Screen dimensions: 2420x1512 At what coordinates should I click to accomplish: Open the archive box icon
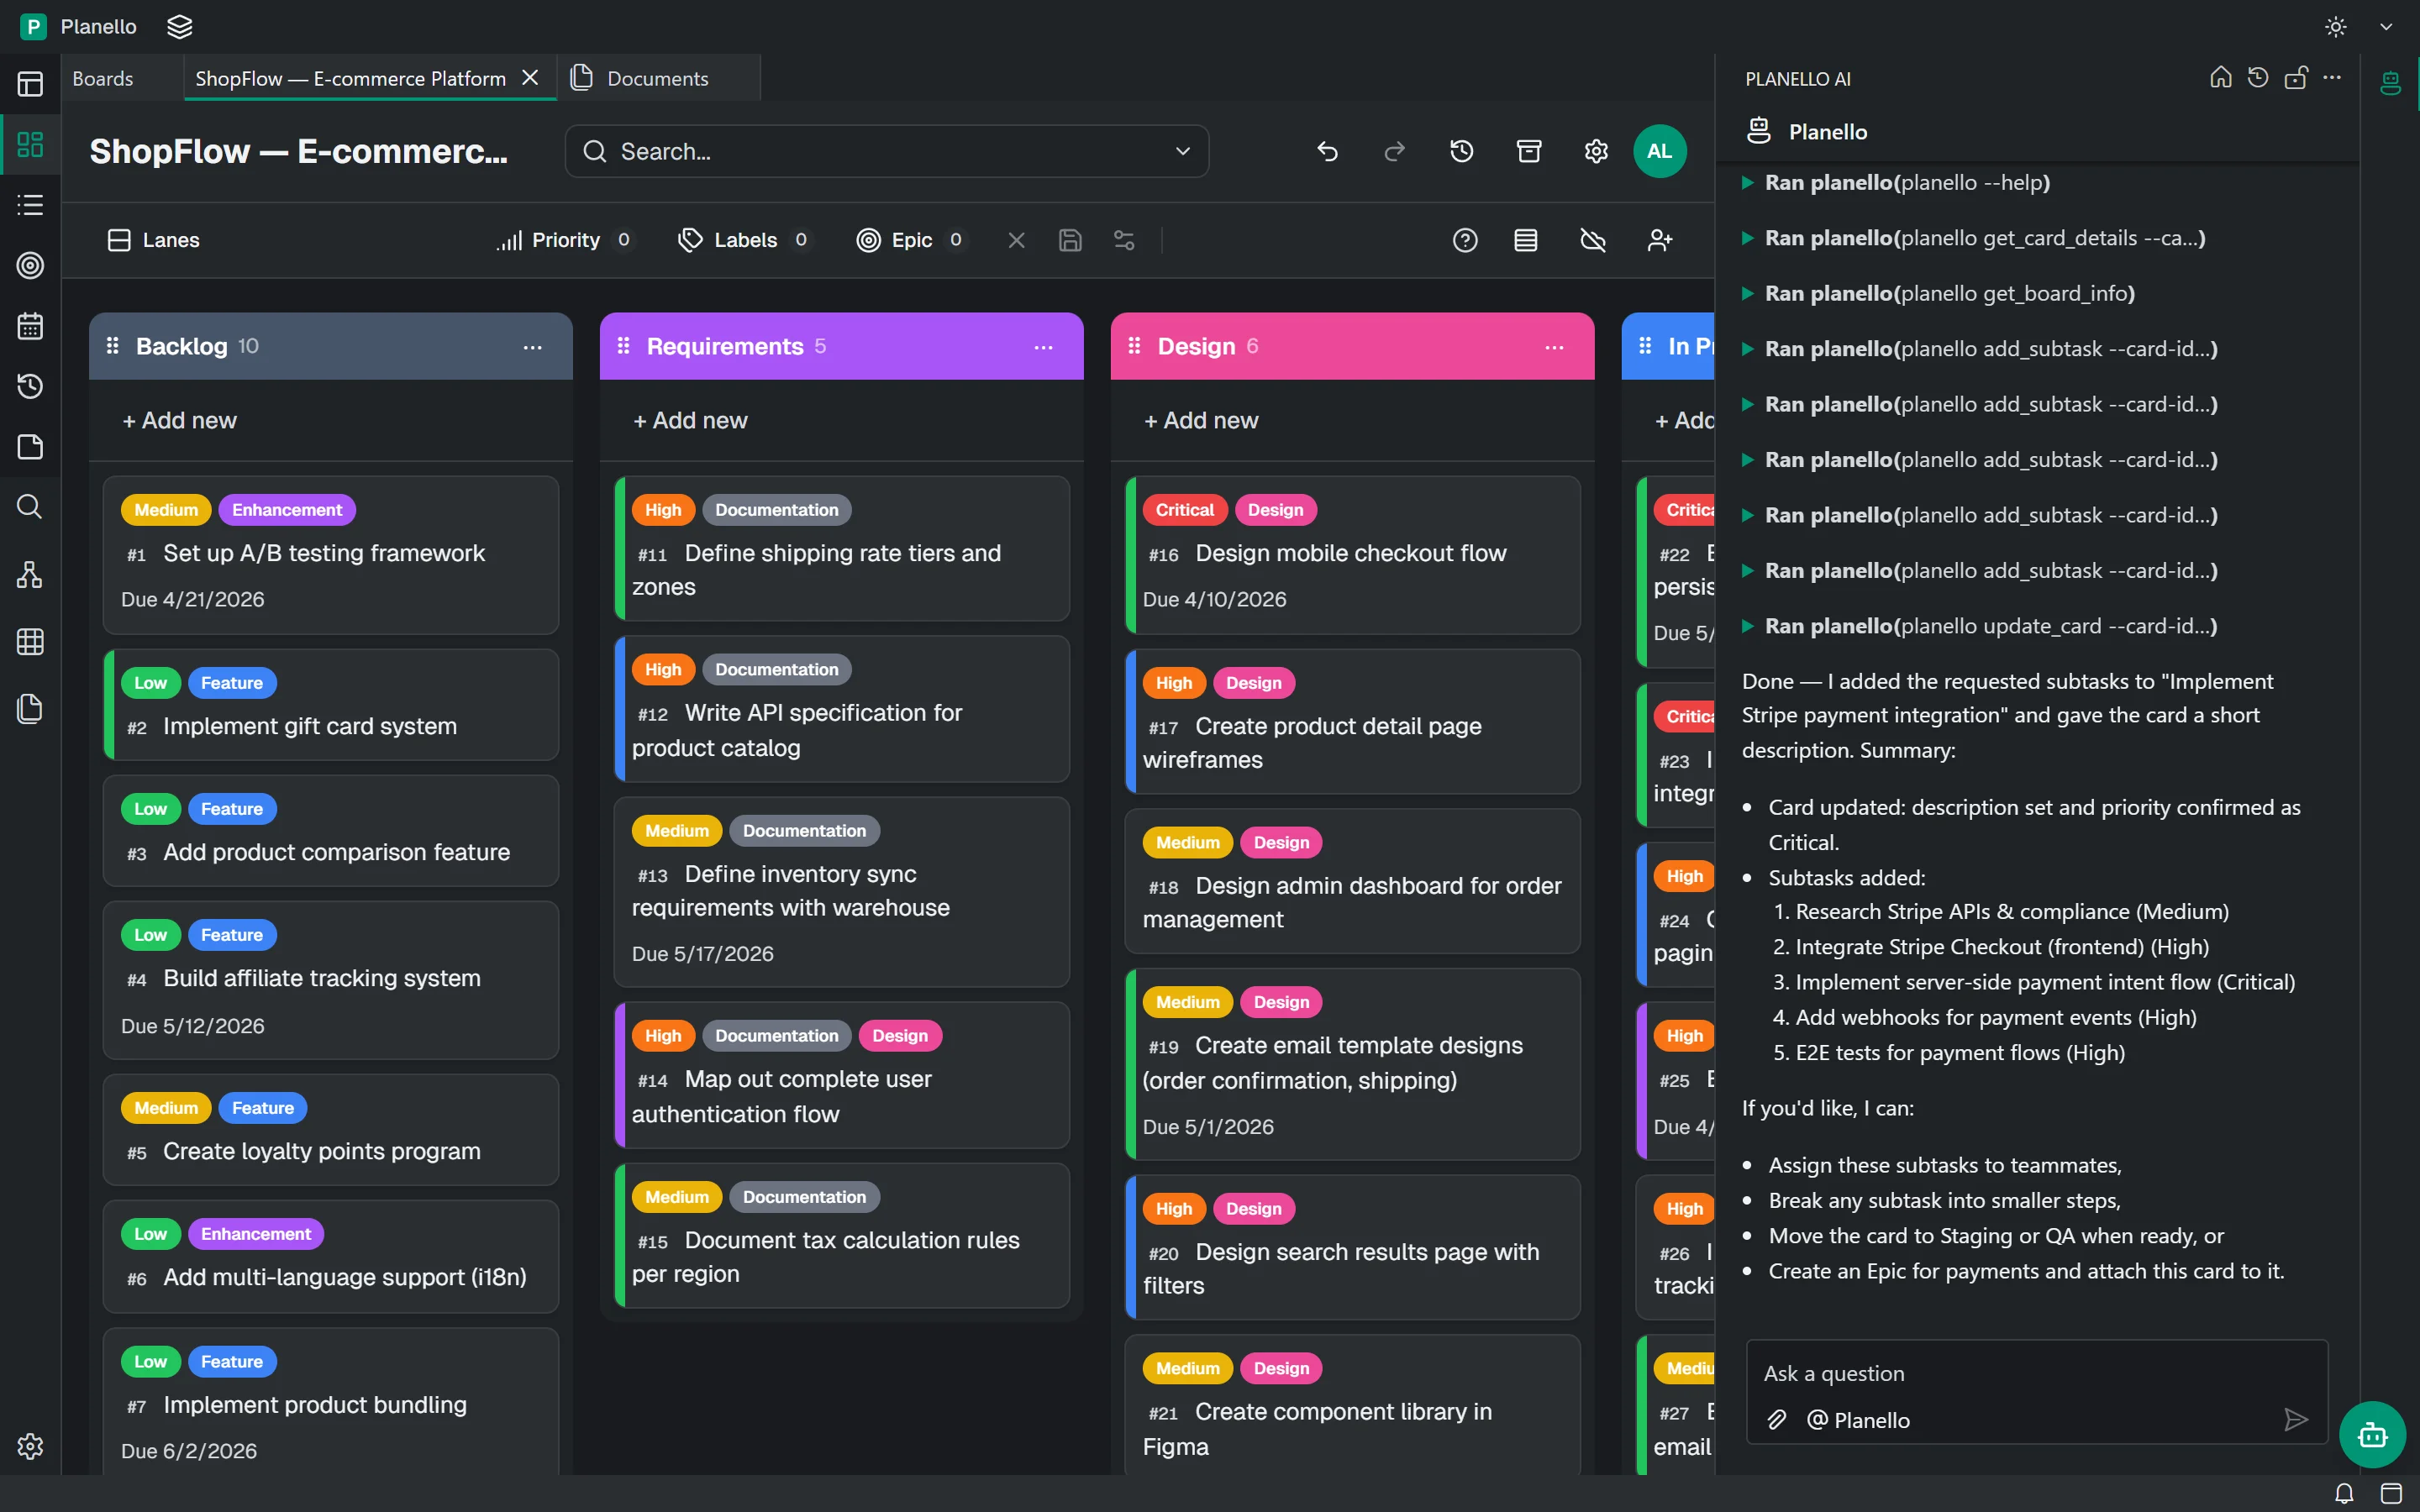point(1529,151)
